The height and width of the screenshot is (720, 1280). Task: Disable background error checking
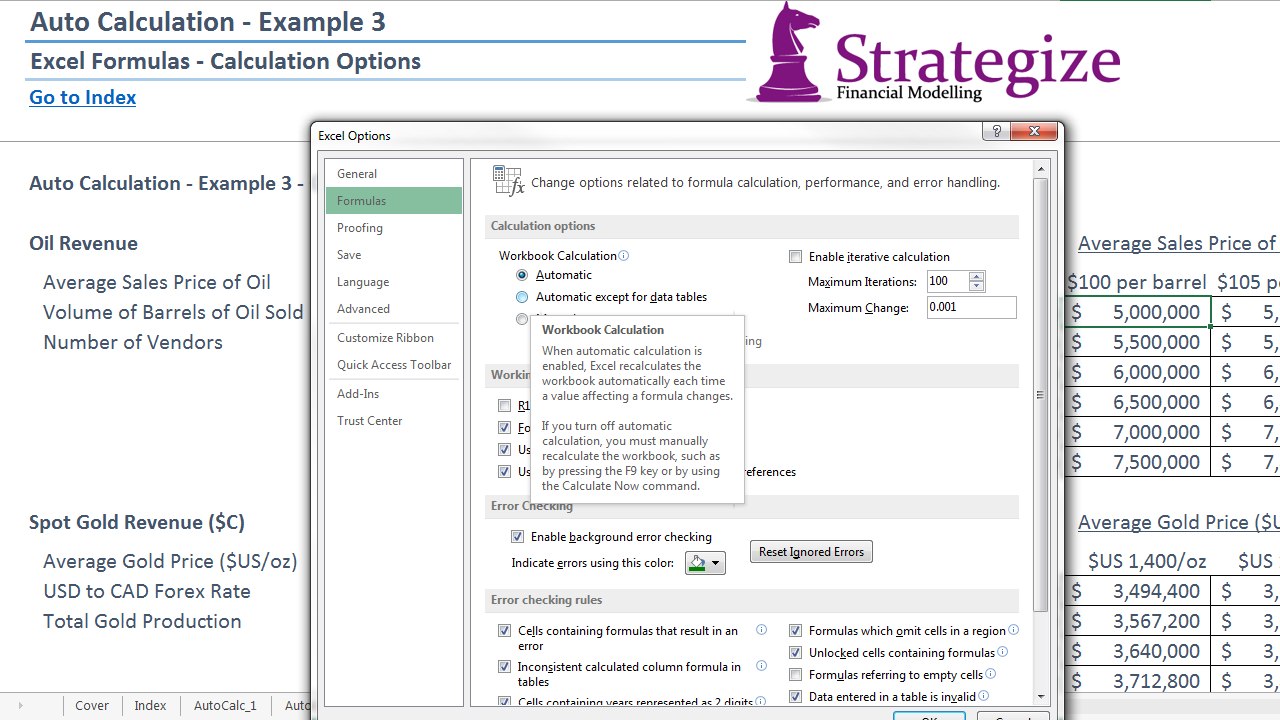[x=517, y=537]
